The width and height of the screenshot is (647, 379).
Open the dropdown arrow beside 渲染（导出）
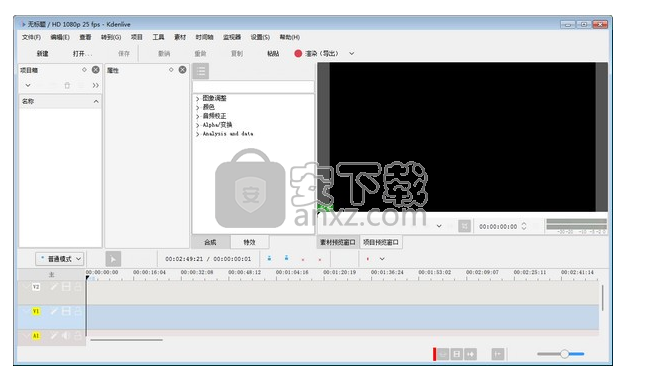[352, 54]
